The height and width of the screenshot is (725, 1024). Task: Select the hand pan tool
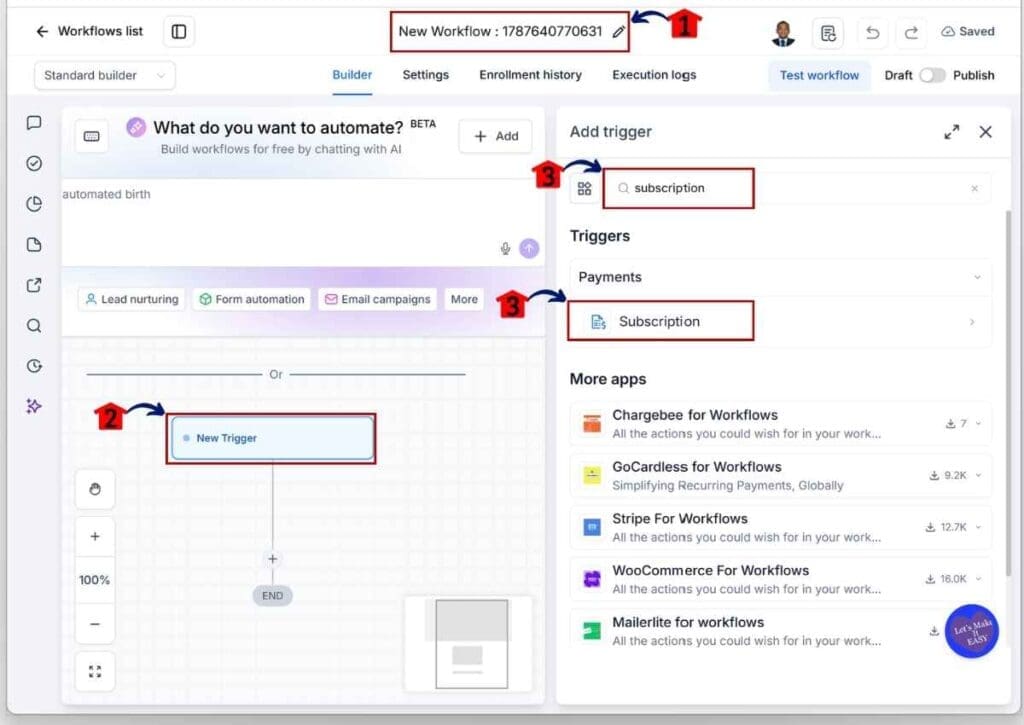pos(95,489)
